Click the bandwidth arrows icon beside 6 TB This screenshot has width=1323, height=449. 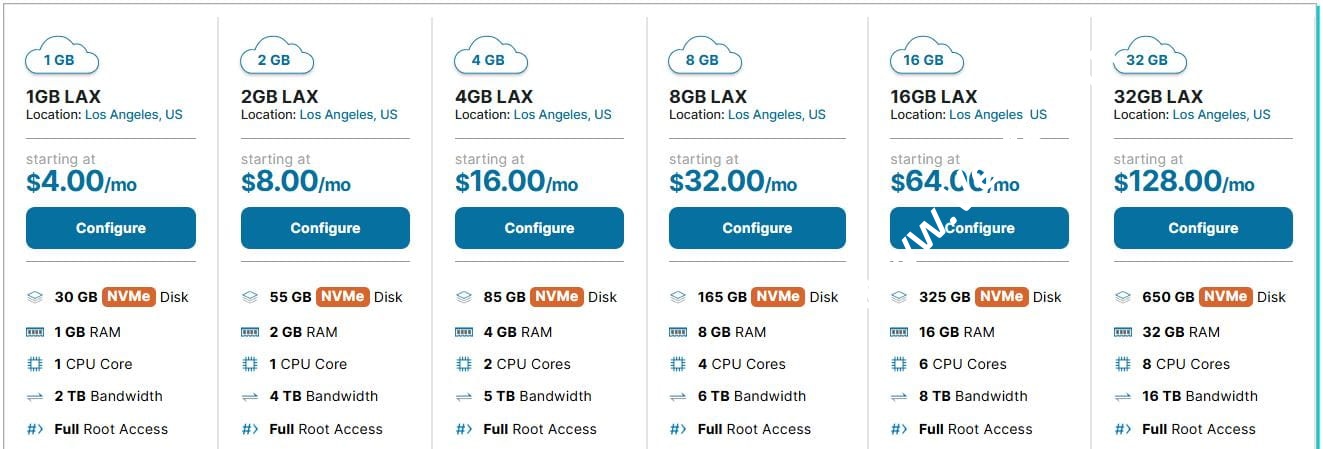[x=678, y=397]
